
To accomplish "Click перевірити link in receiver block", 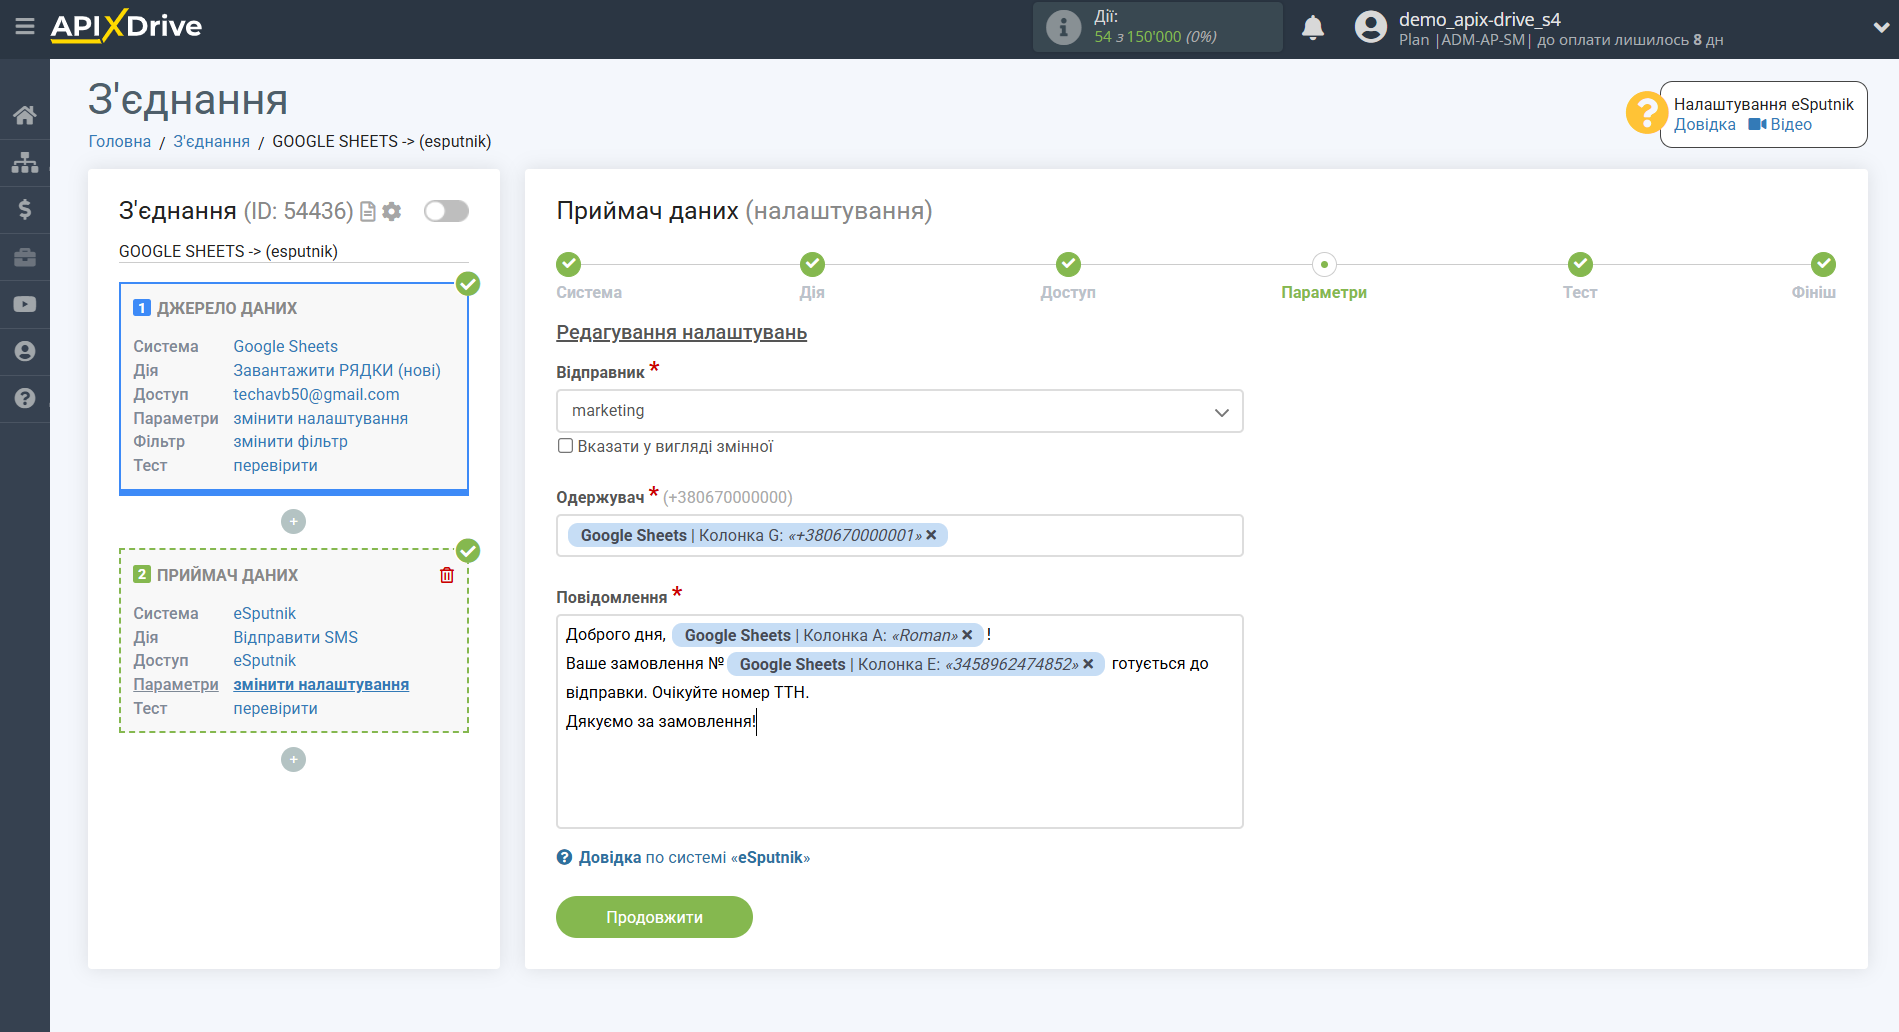I will point(276,708).
